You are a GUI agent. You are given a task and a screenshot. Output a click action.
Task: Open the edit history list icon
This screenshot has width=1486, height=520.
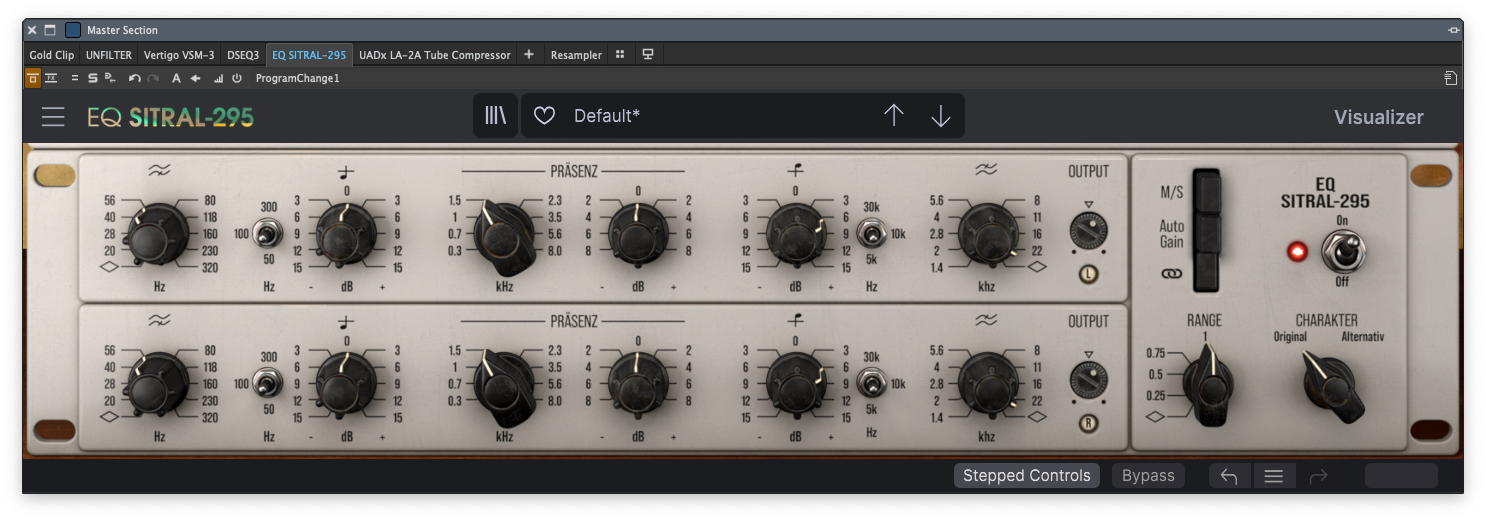[1273, 476]
